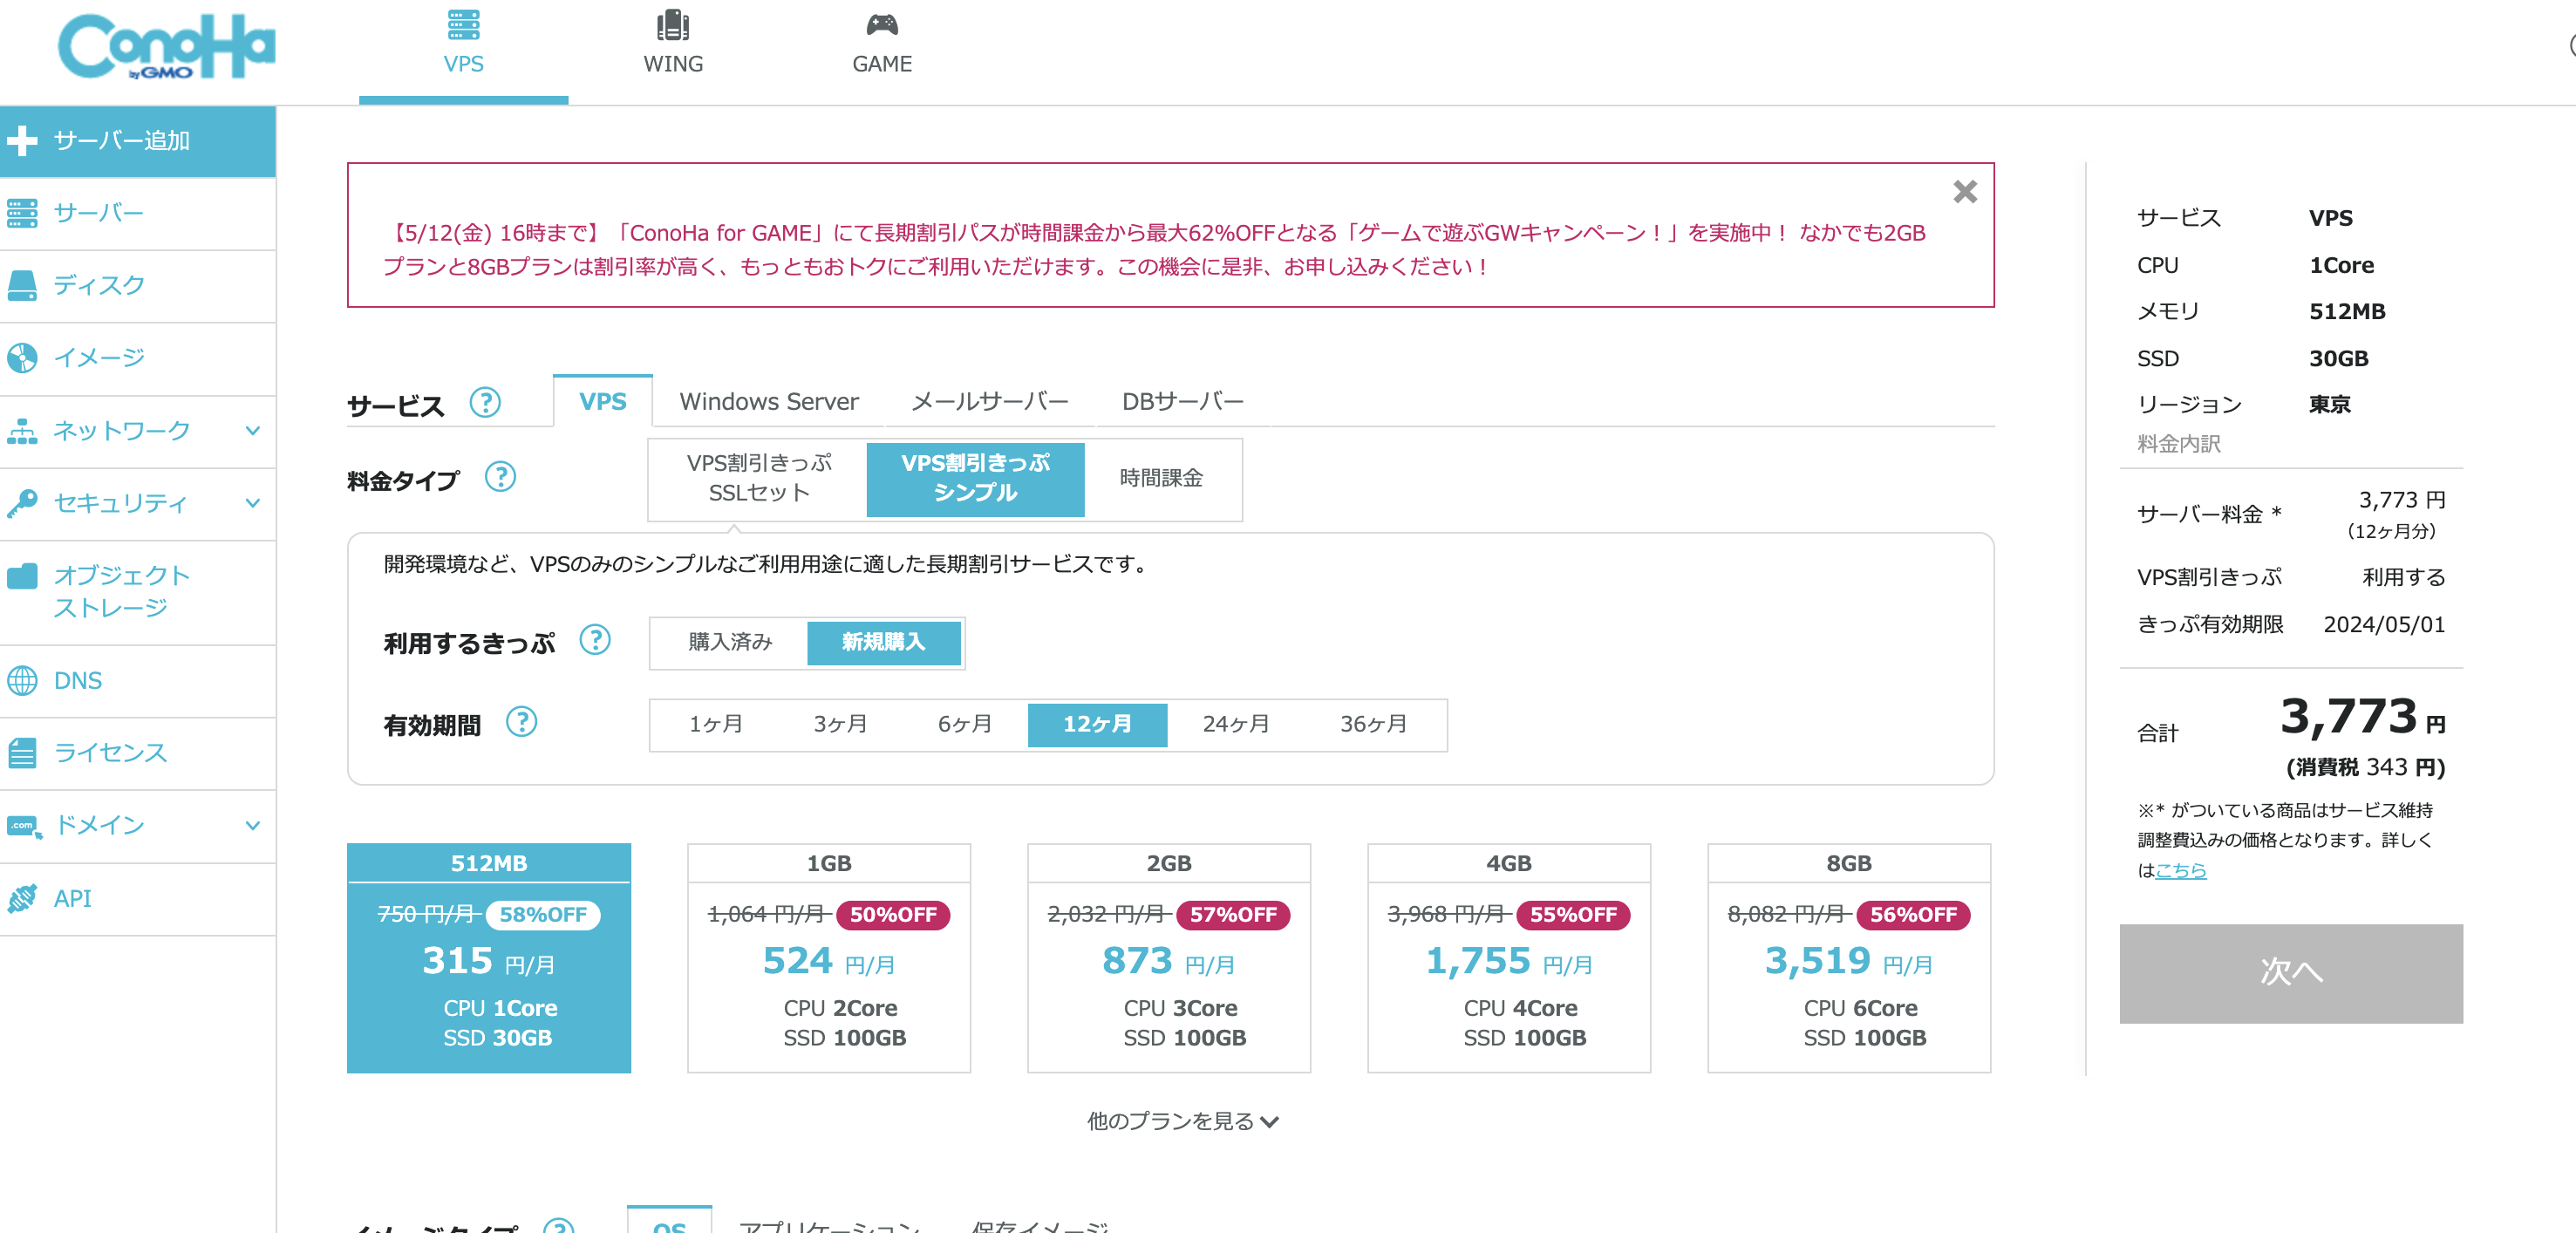The image size is (2576, 1233).
Task: Select the 8GB plan card
Action: tap(1849, 957)
